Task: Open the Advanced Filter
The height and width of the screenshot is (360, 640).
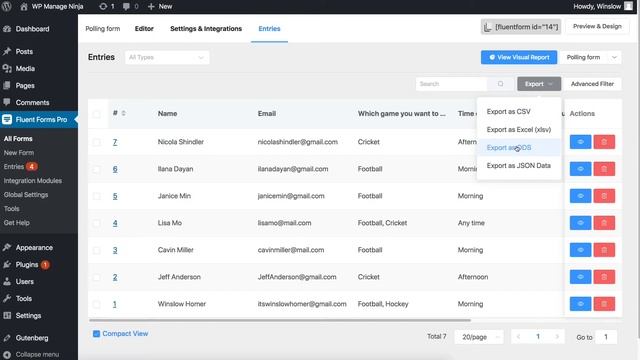Action: click(592, 84)
